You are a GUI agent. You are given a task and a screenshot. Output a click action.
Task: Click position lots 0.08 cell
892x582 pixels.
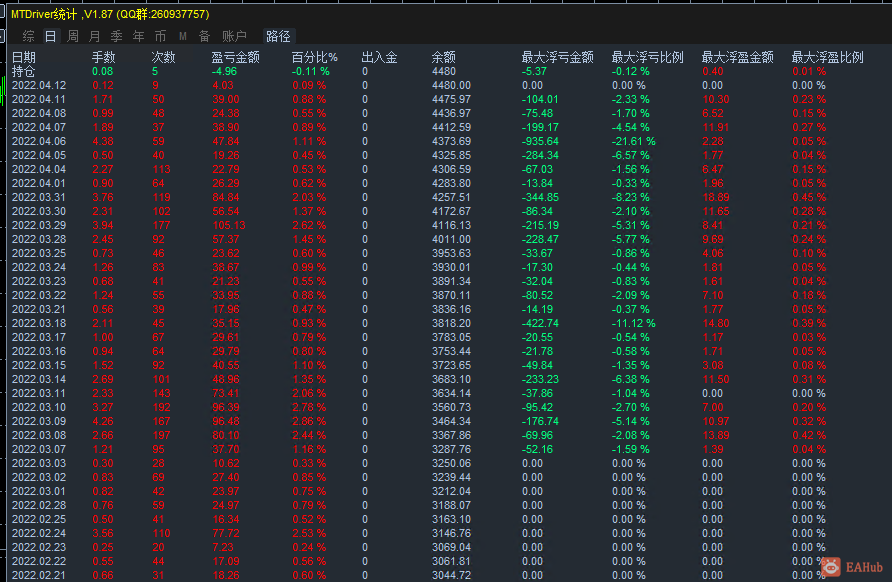(x=103, y=72)
